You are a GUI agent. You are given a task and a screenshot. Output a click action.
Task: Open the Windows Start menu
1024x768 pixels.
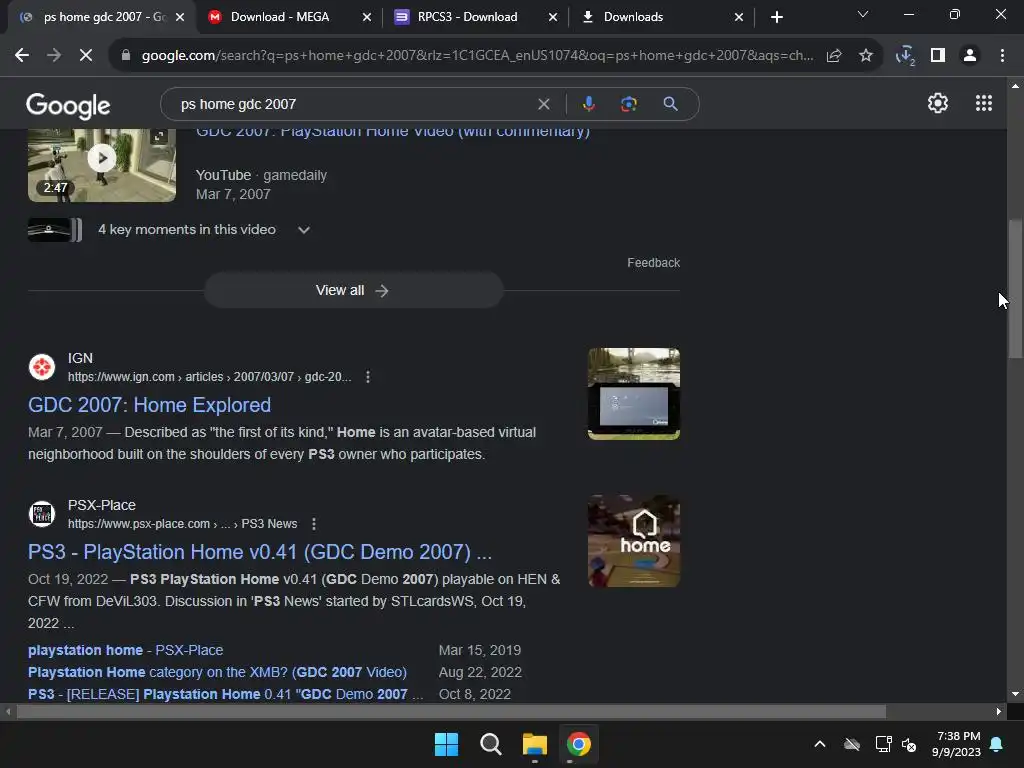(x=446, y=744)
